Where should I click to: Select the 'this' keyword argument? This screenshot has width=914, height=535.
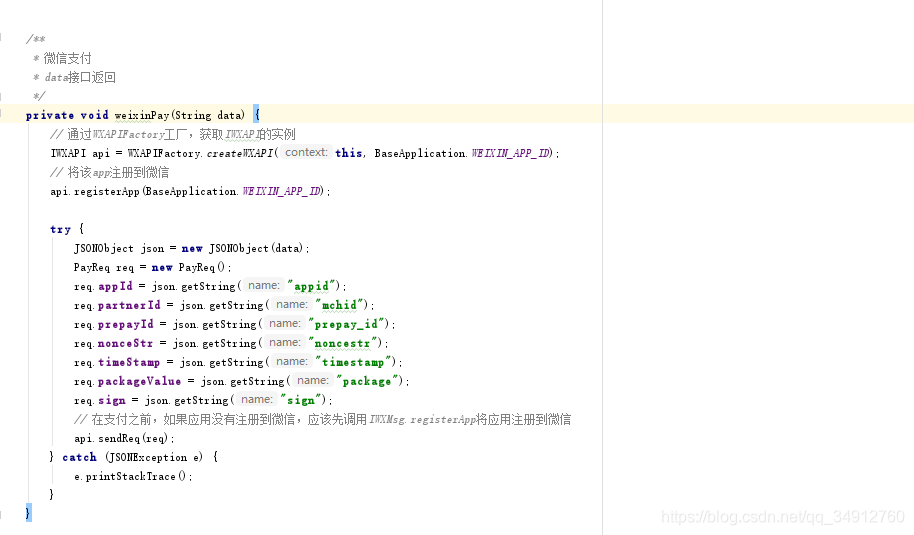point(349,153)
